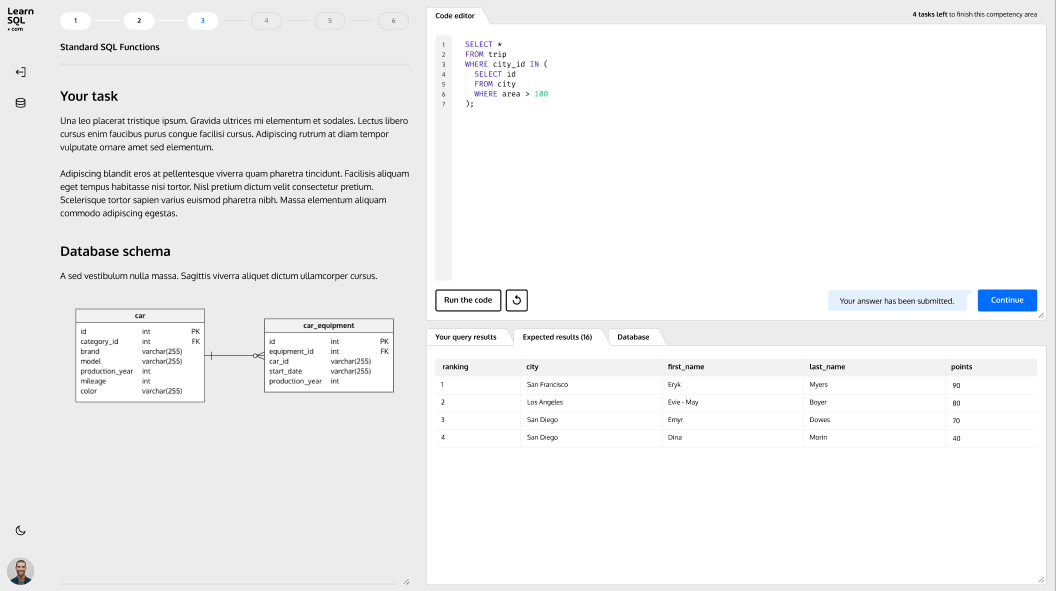
Task: Click the Myers last name cell
Action: (818, 385)
